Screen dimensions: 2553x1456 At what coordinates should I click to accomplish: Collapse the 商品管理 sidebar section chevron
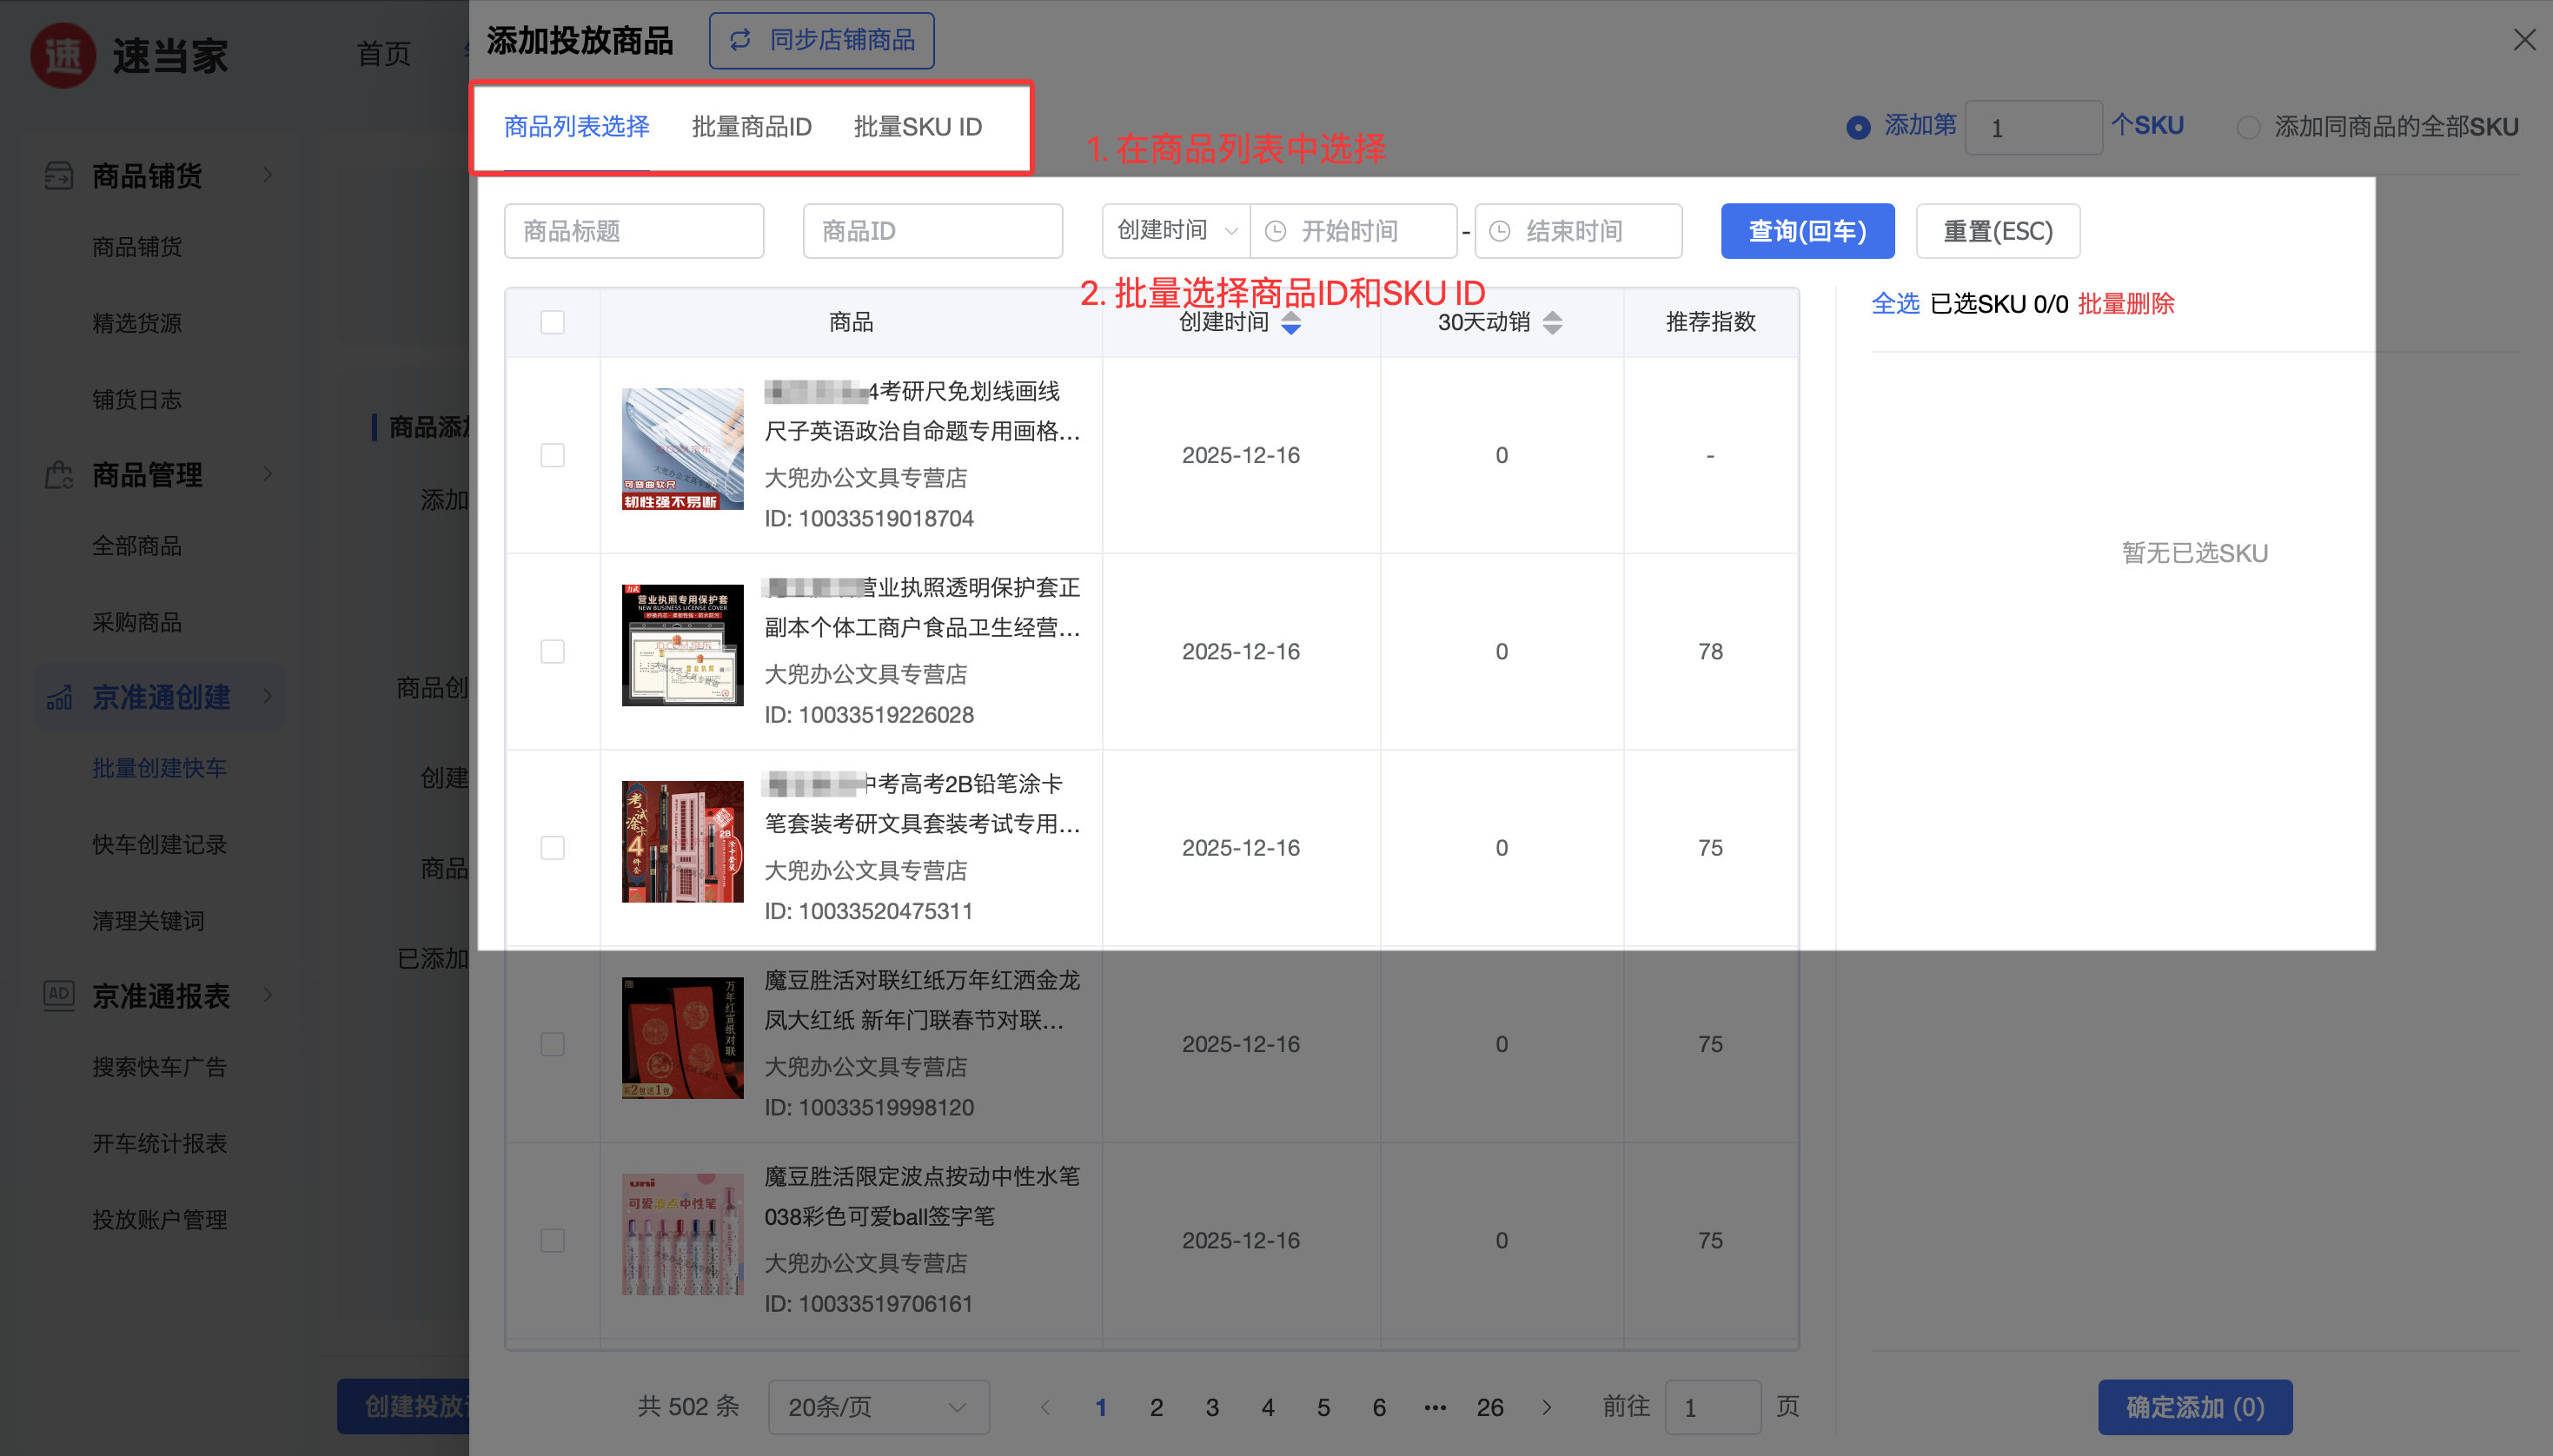[x=267, y=474]
